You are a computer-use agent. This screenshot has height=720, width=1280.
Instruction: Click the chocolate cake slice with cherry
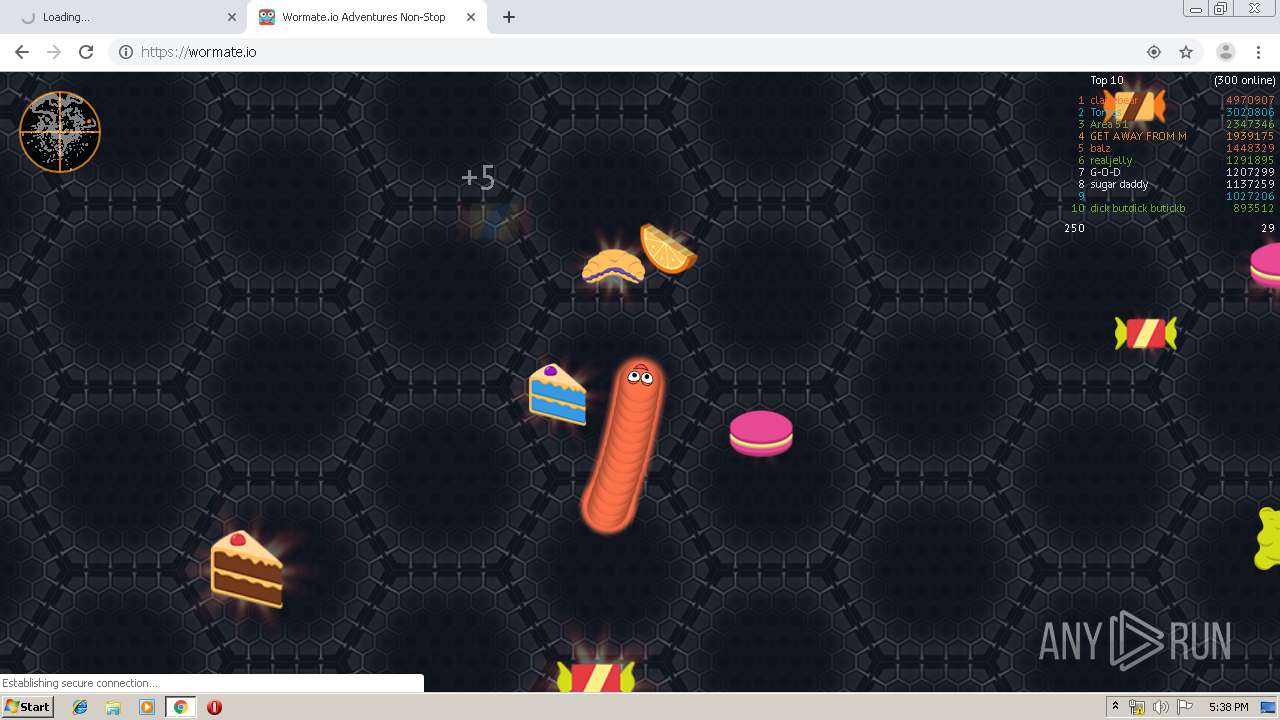coord(246,569)
